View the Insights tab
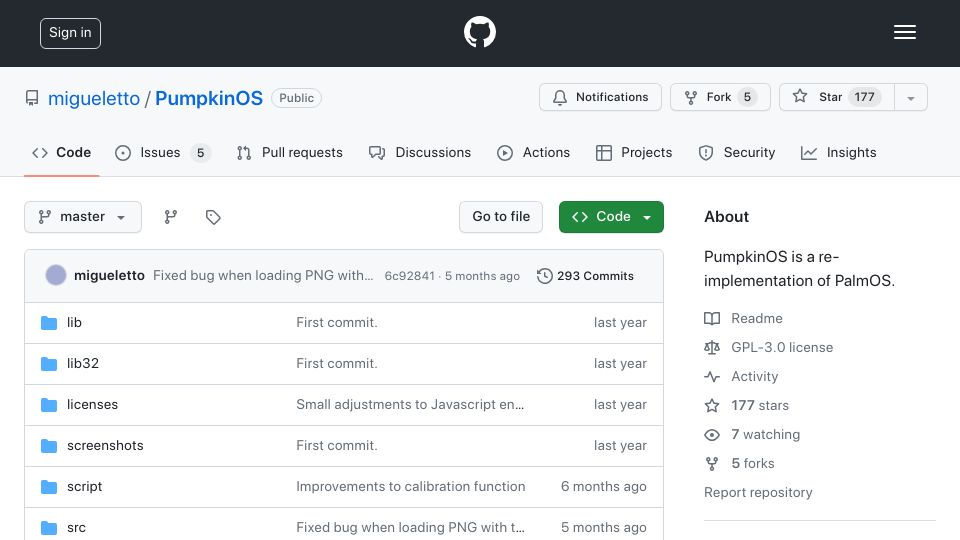 pyautogui.click(x=838, y=152)
